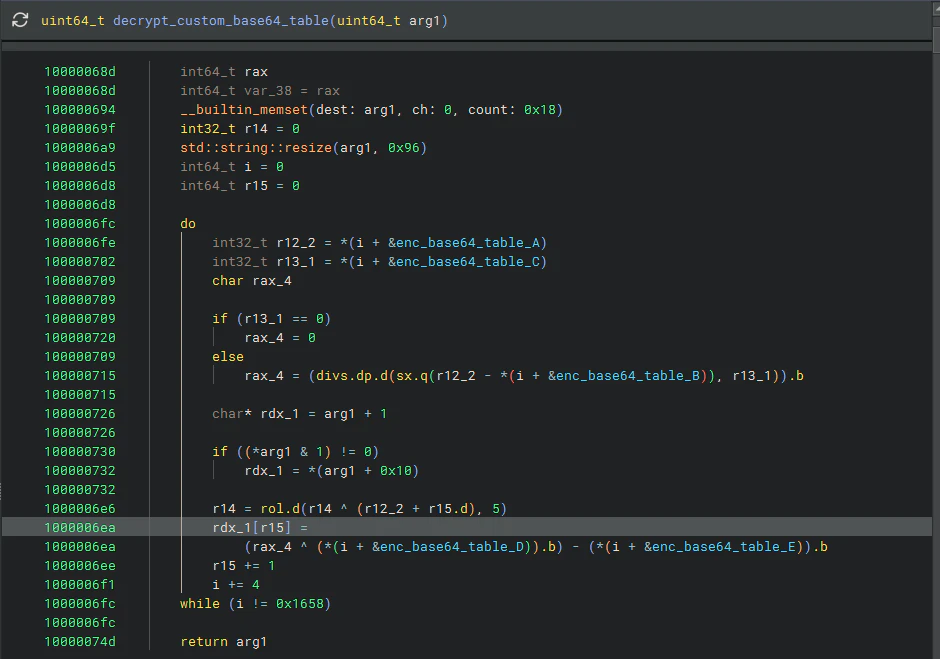This screenshot has height=659, width=940.
Task: Click the 'rdx_1 = *(arg1 + 0x10)' assignment
Action: pos(332,471)
